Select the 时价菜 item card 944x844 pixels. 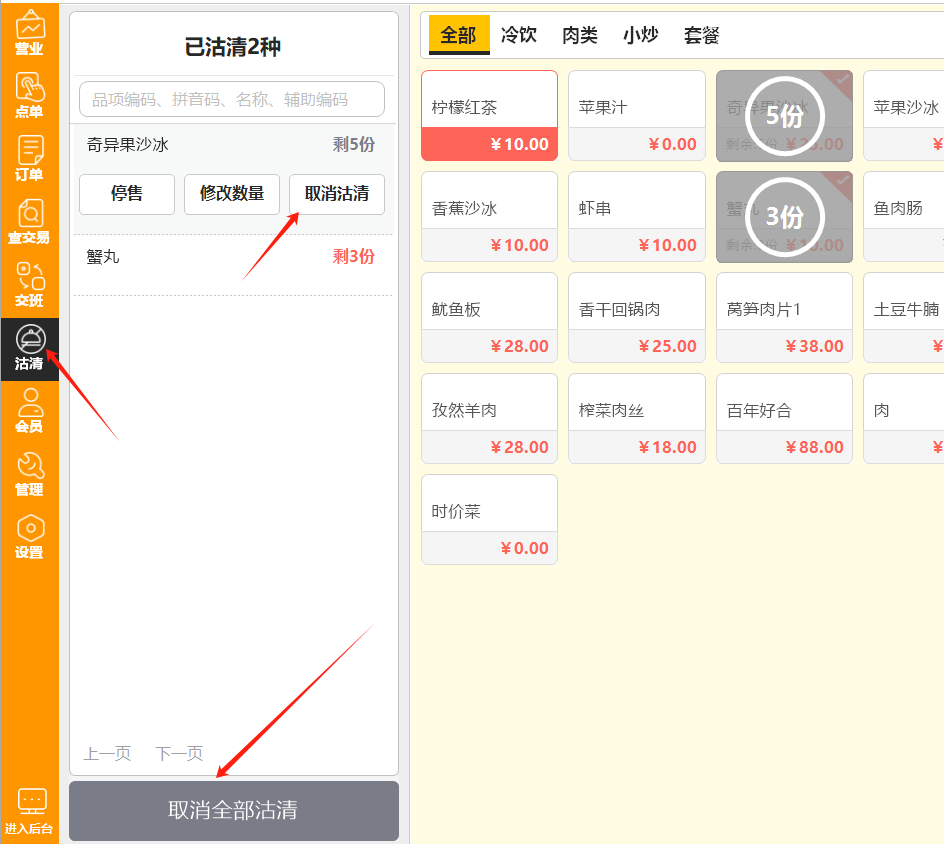point(489,520)
